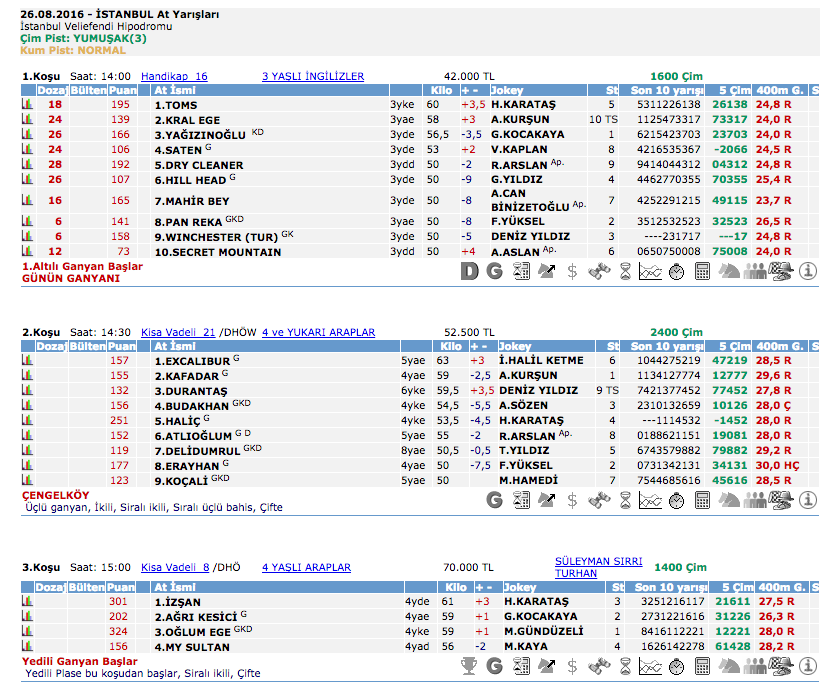Open the calculator icon for race 2

click(x=703, y=499)
